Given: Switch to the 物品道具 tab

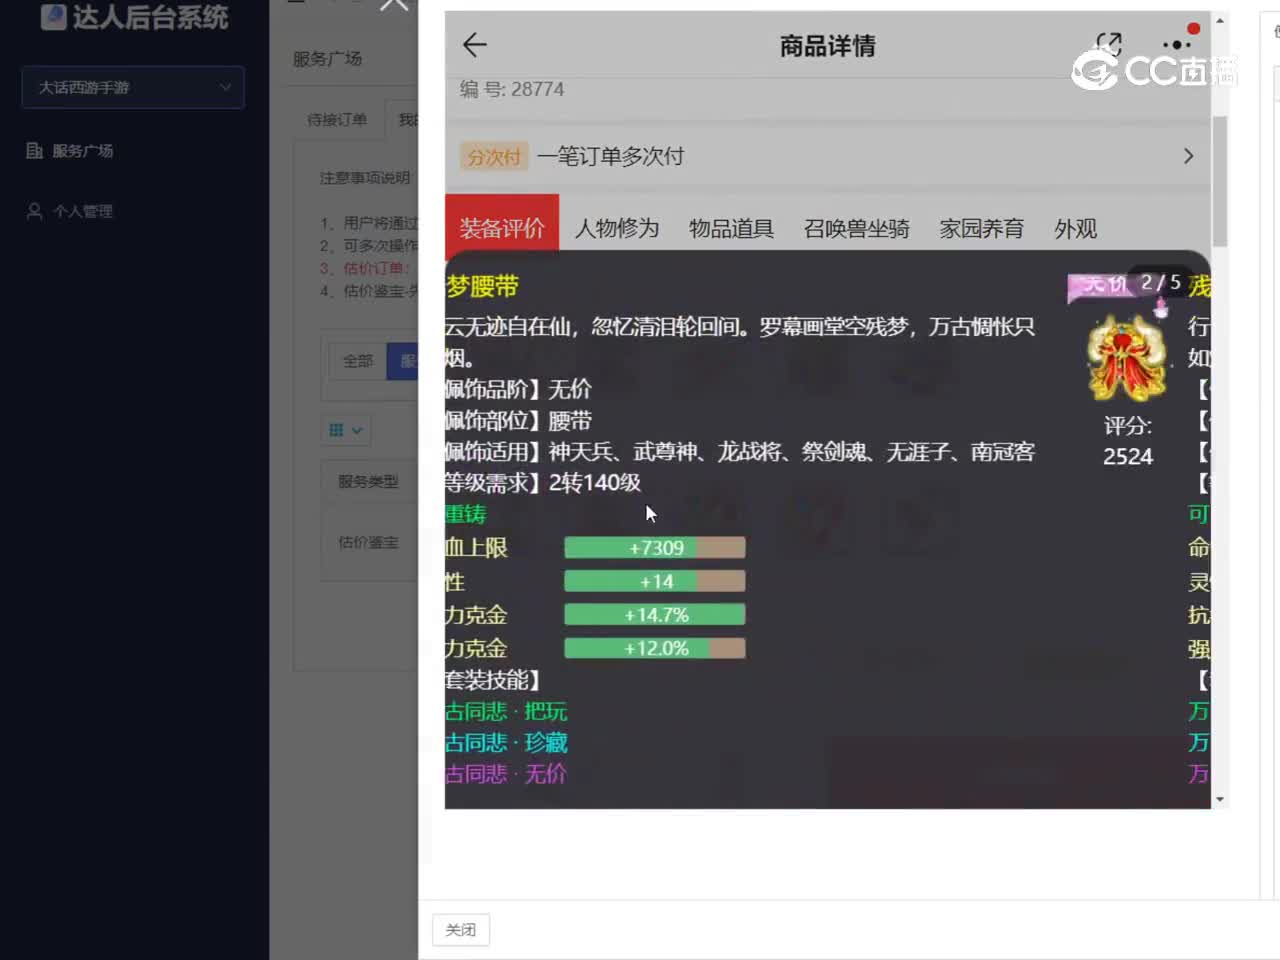Looking at the screenshot, I should 732,229.
